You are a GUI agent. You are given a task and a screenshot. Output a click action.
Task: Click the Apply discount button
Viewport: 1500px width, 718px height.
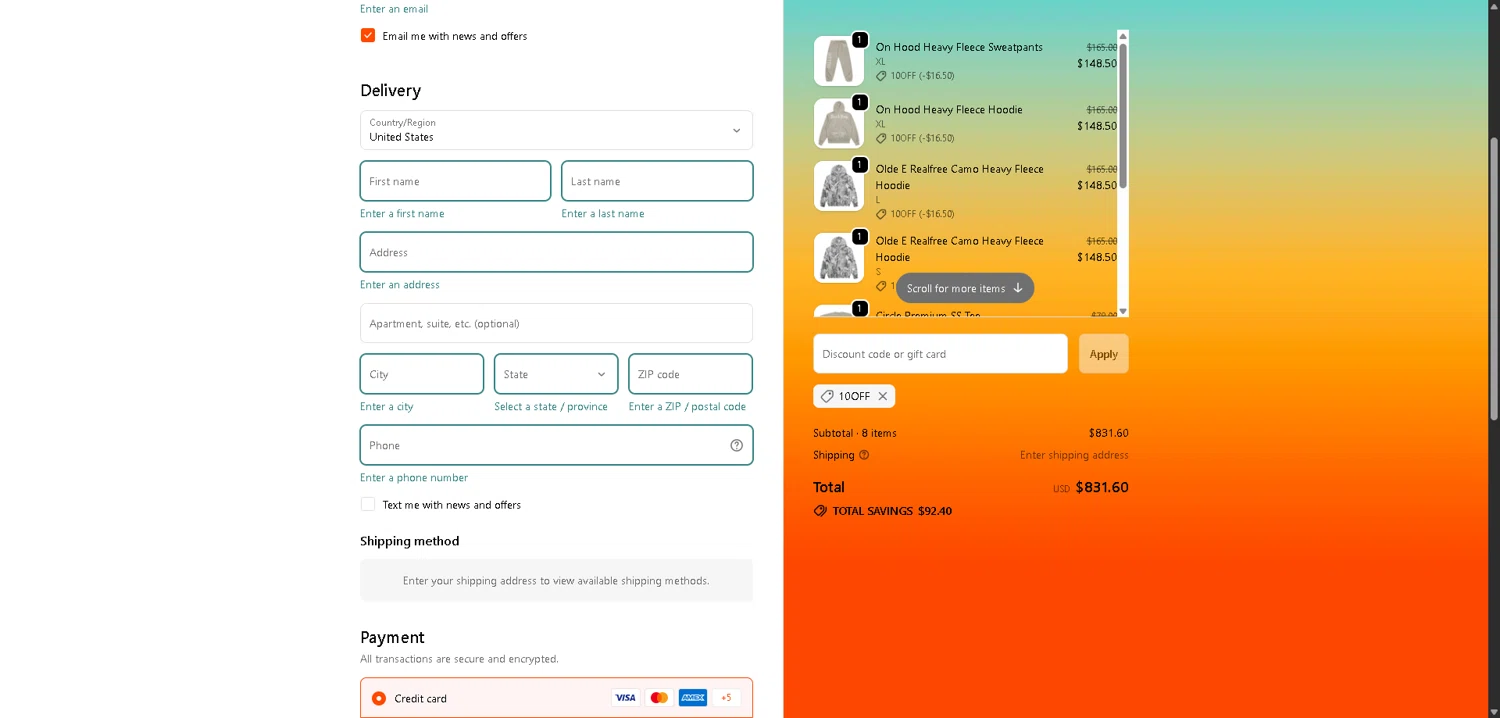click(1104, 354)
